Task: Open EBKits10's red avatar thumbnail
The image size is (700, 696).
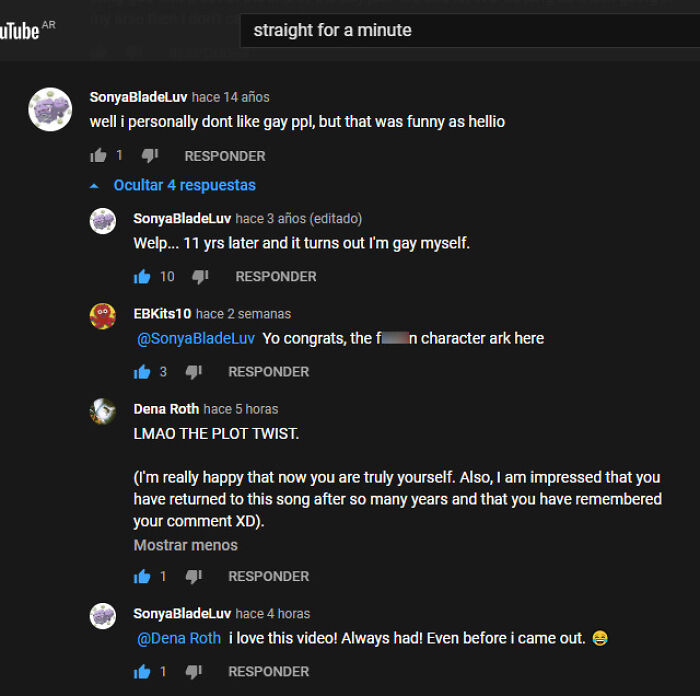Action: point(103,316)
